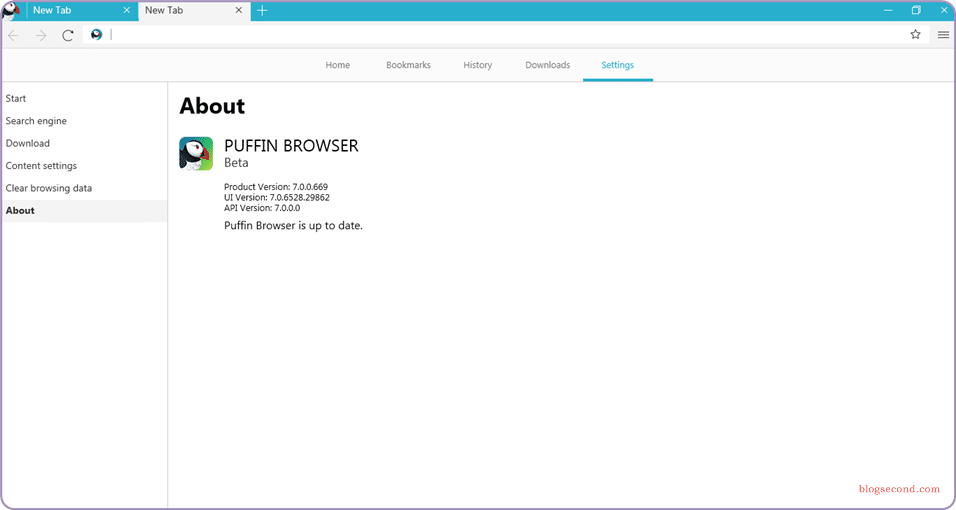This screenshot has height=510, width=956.
Task: Select the Settings tab
Action: click(x=618, y=65)
